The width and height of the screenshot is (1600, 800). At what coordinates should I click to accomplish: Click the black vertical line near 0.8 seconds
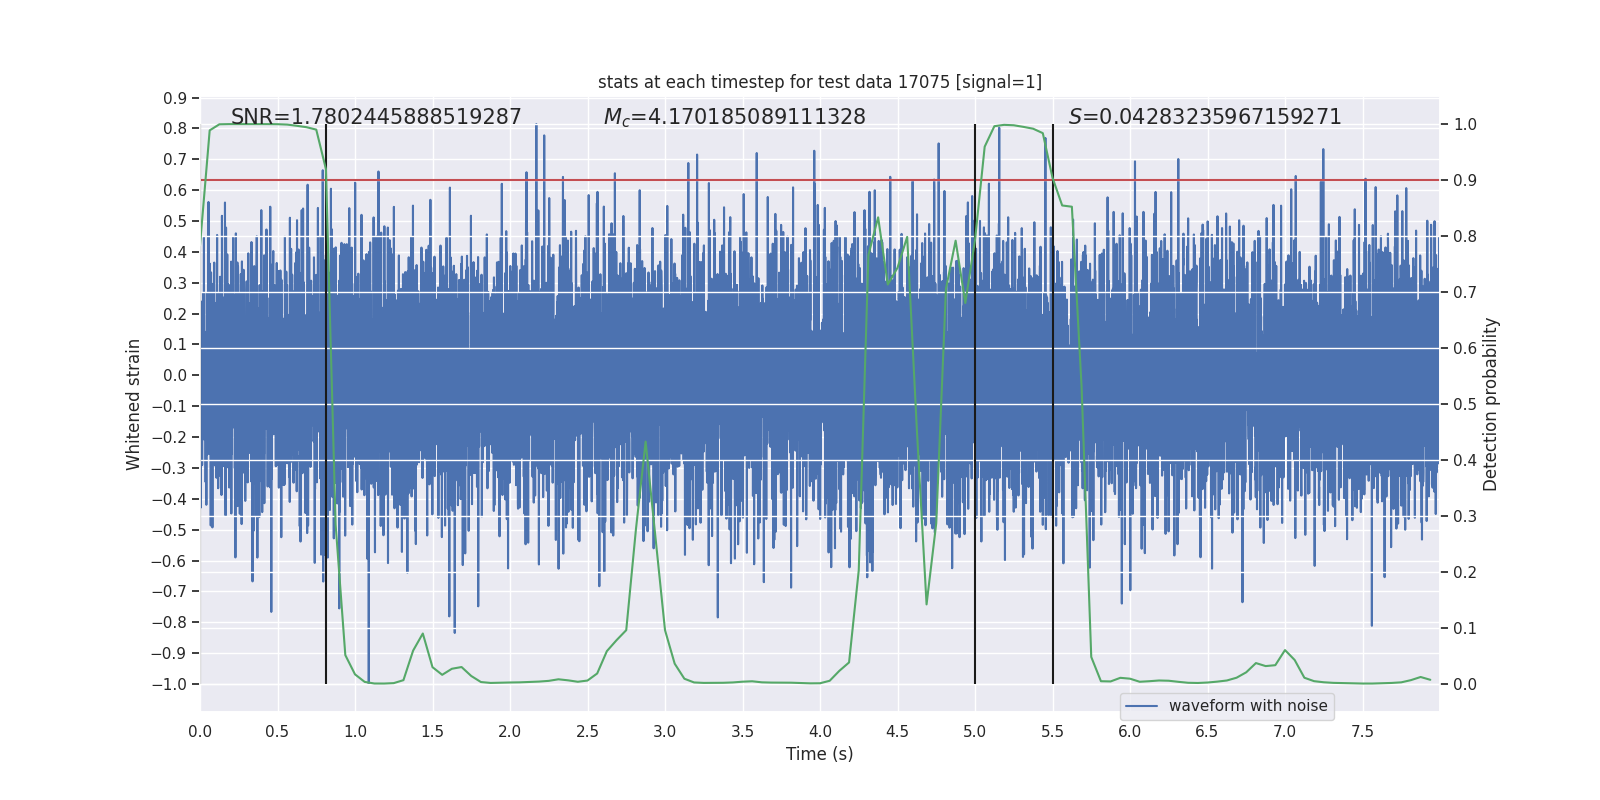click(x=326, y=404)
